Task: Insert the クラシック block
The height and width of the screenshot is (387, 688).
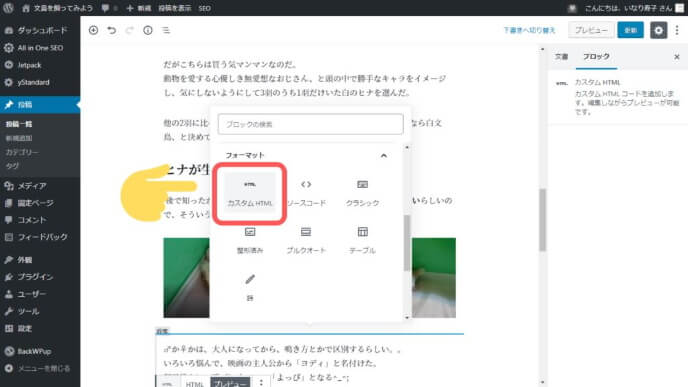Action: click(x=362, y=193)
